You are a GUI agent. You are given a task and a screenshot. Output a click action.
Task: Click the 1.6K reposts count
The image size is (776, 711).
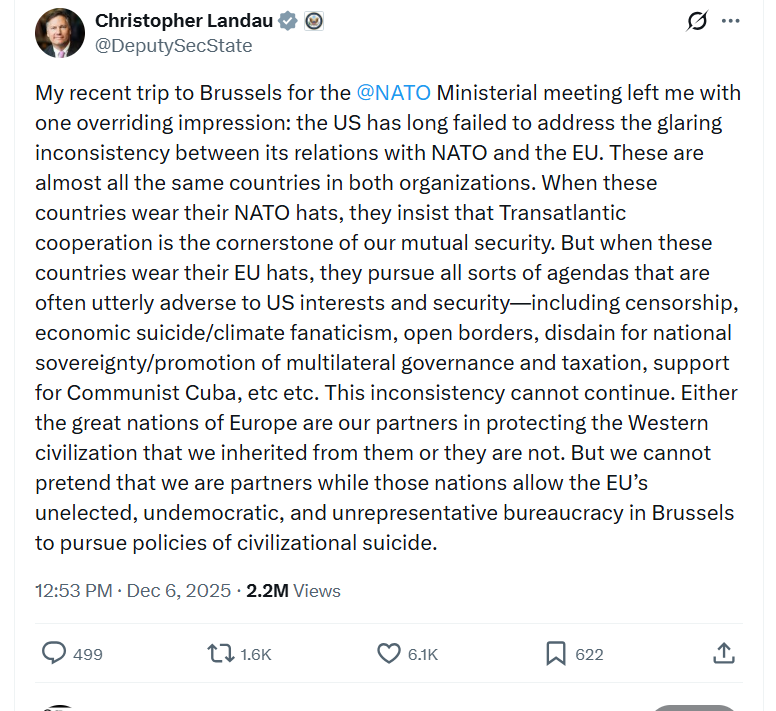click(x=256, y=654)
